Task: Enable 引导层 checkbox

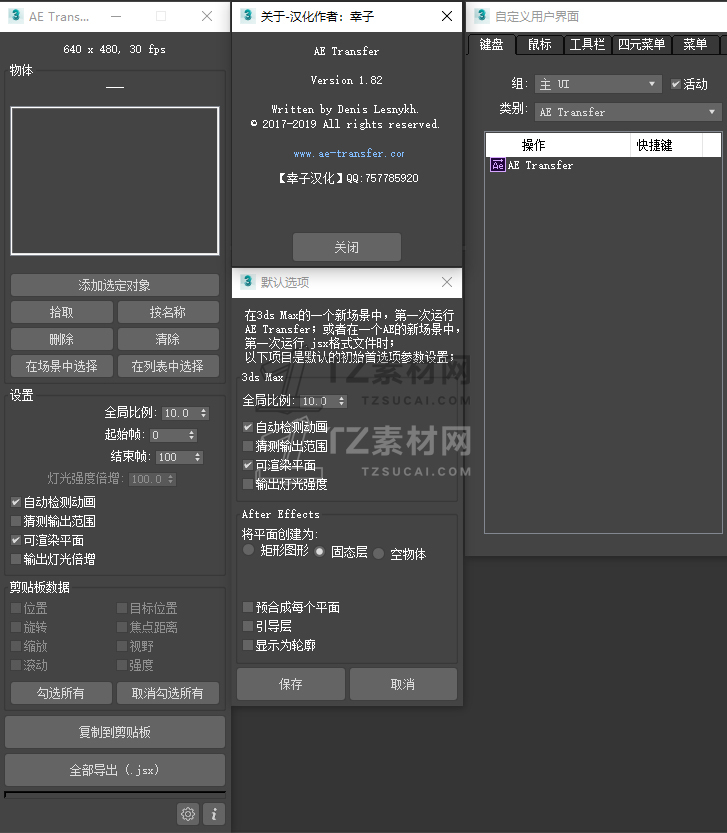Action: 248,626
